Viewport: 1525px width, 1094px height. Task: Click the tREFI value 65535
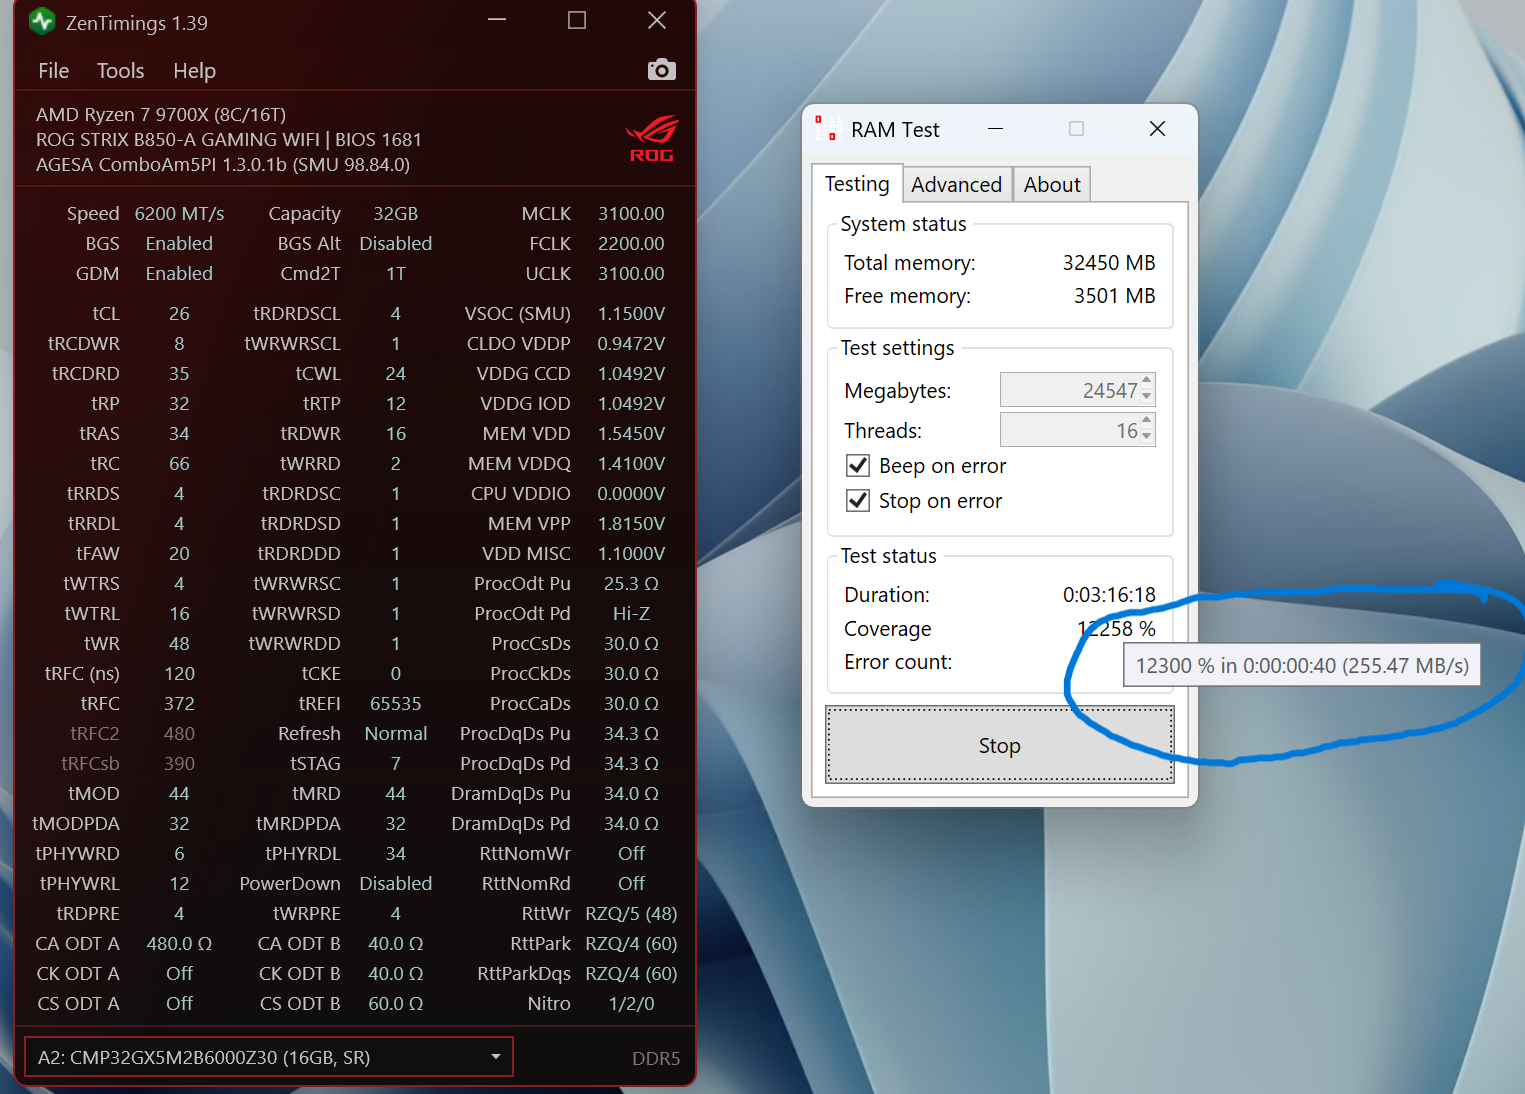point(396,704)
